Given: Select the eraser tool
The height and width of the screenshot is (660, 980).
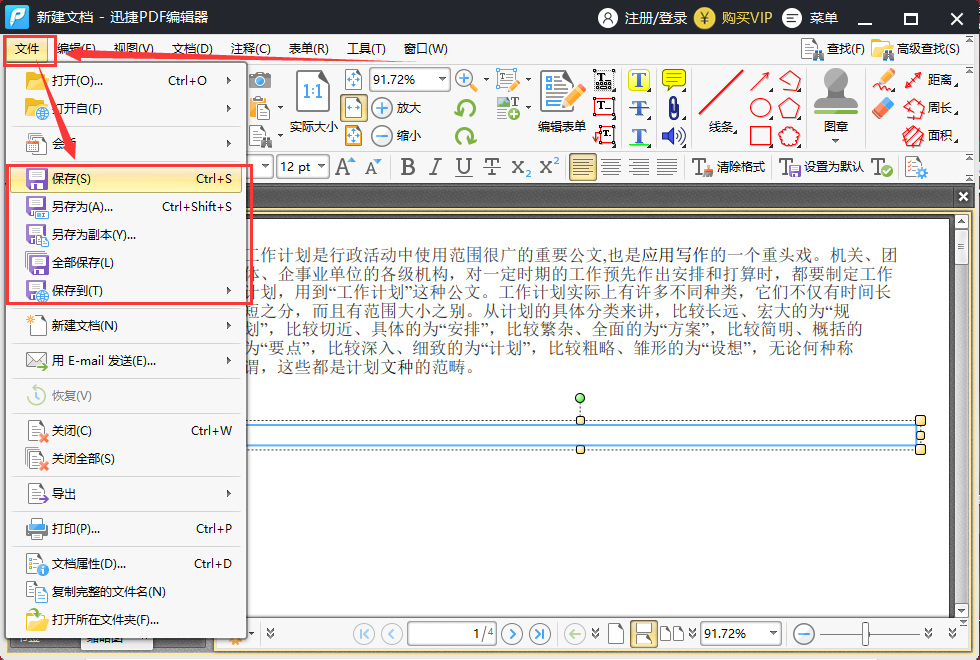Looking at the screenshot, I should coord(882,108).
